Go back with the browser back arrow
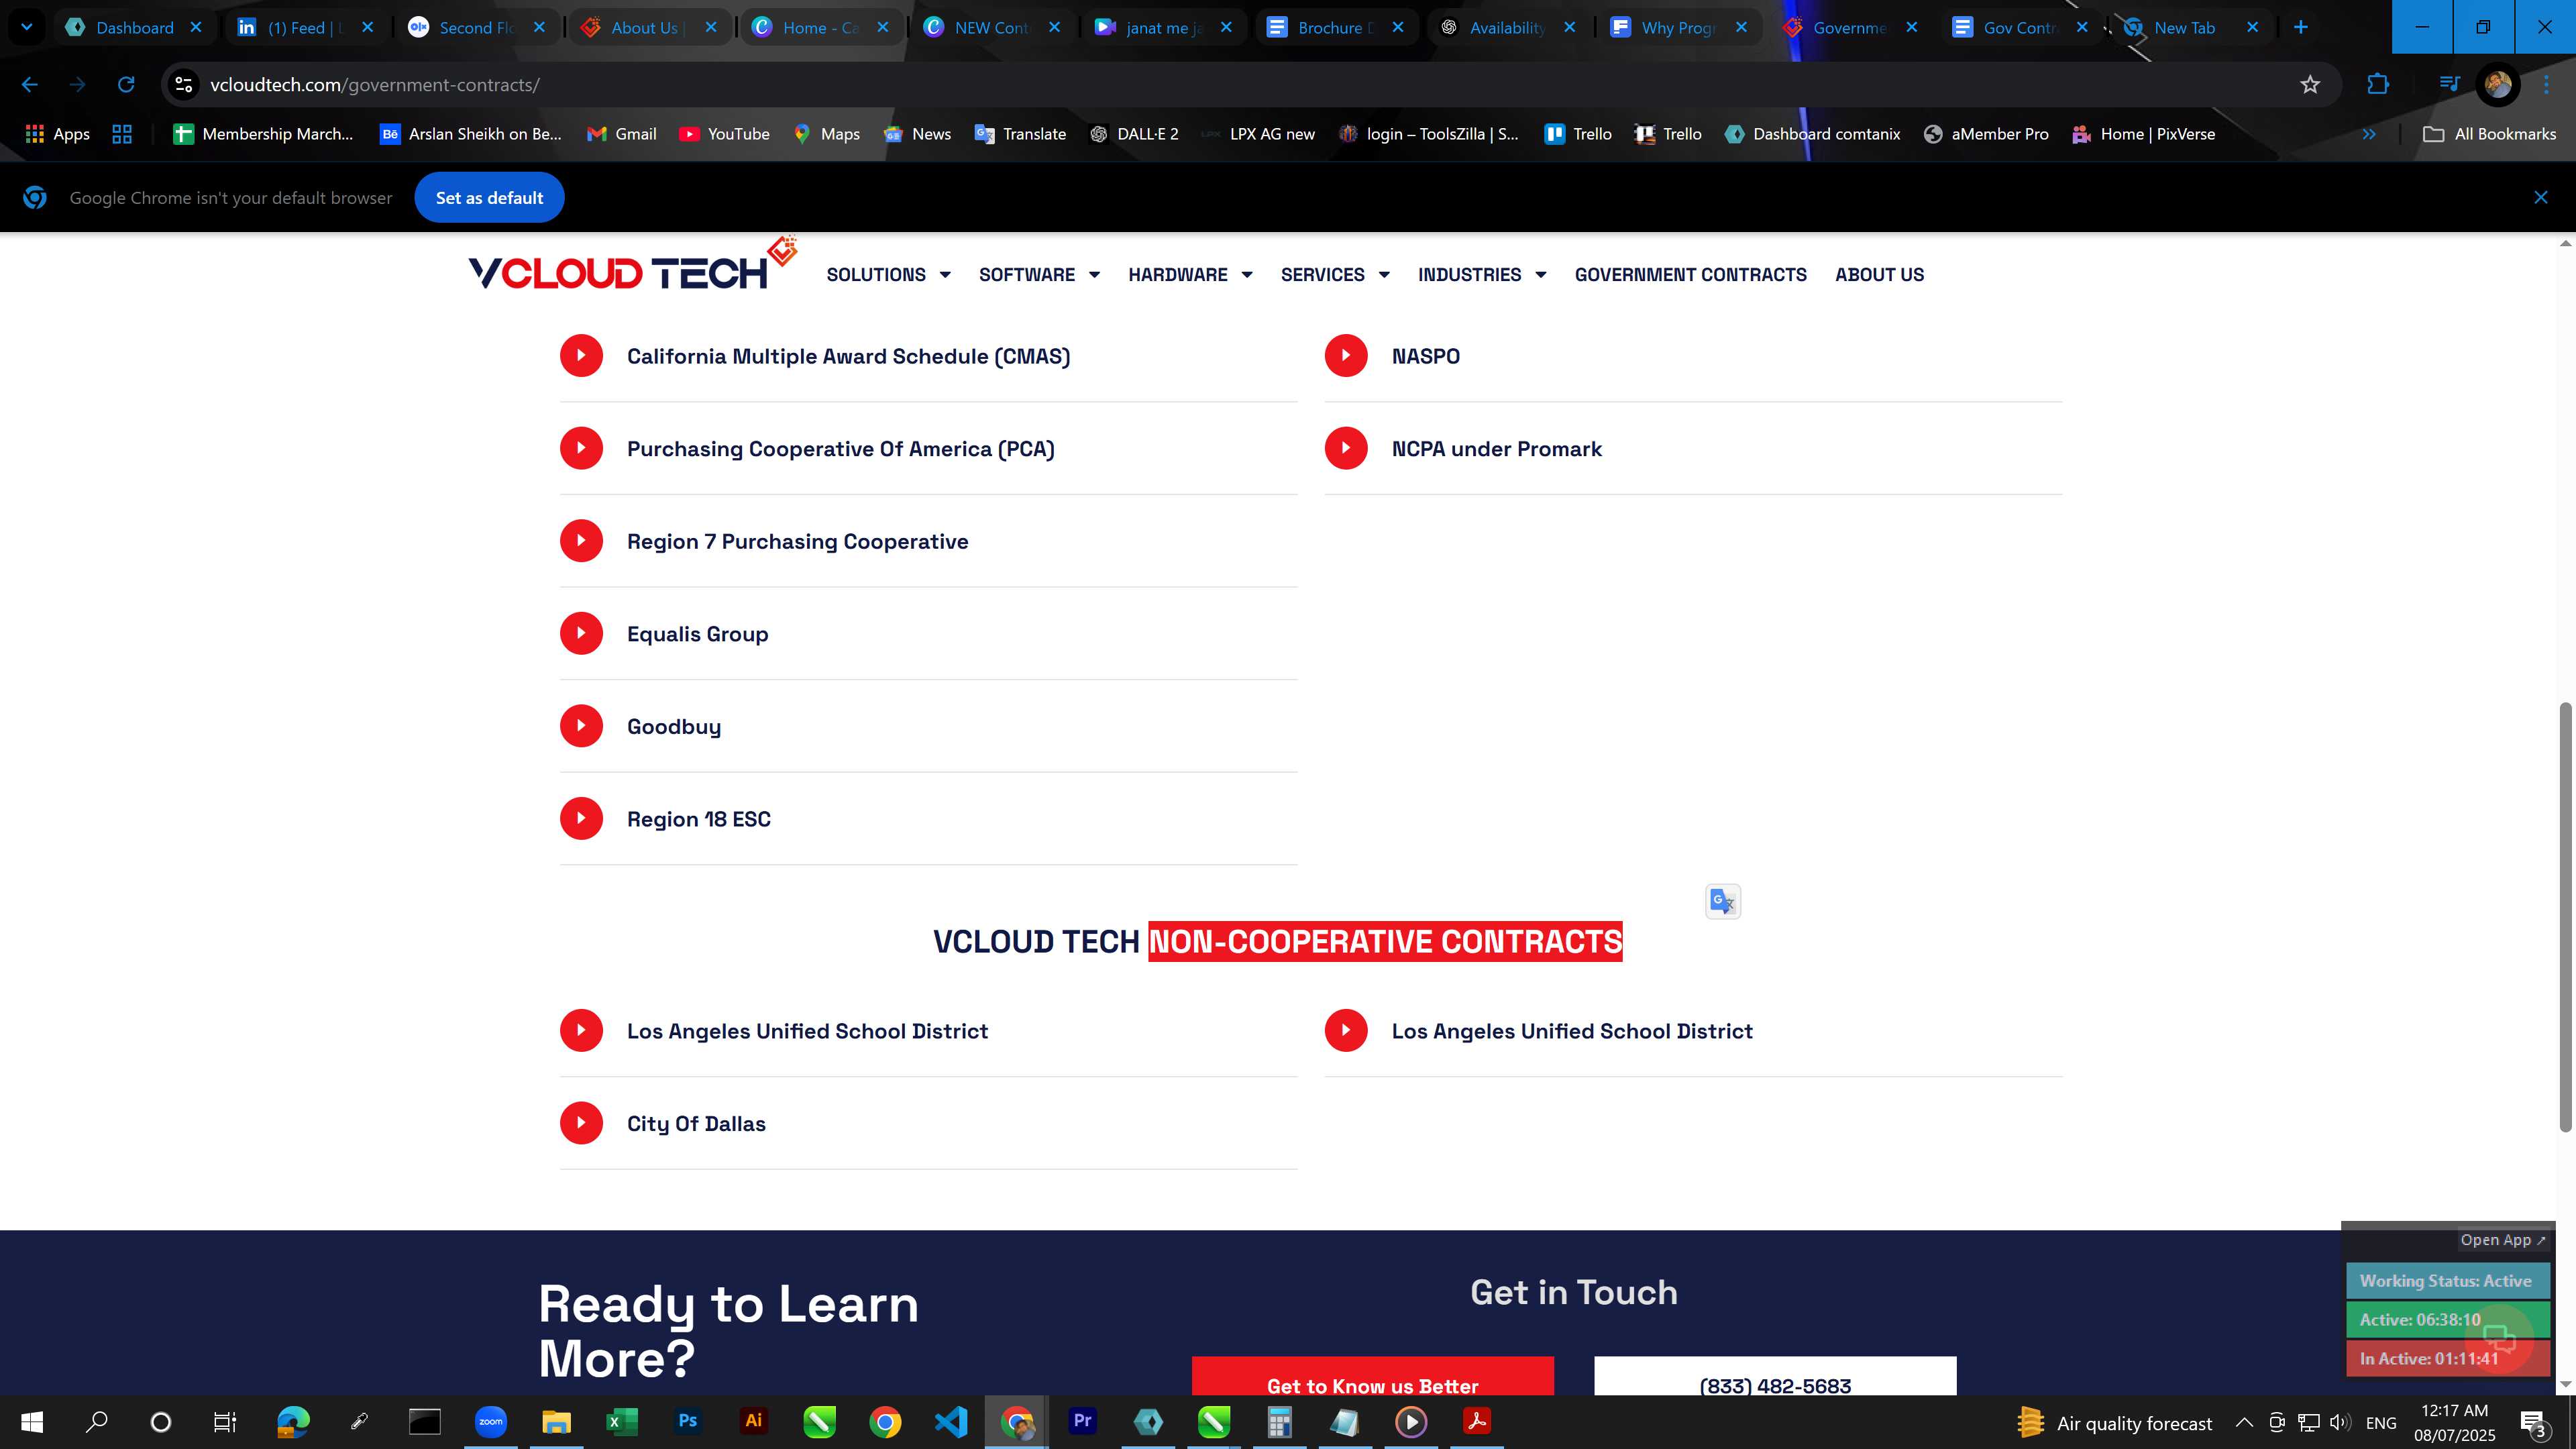Viewport: 2576px width, 1449px height. [30, 85]
